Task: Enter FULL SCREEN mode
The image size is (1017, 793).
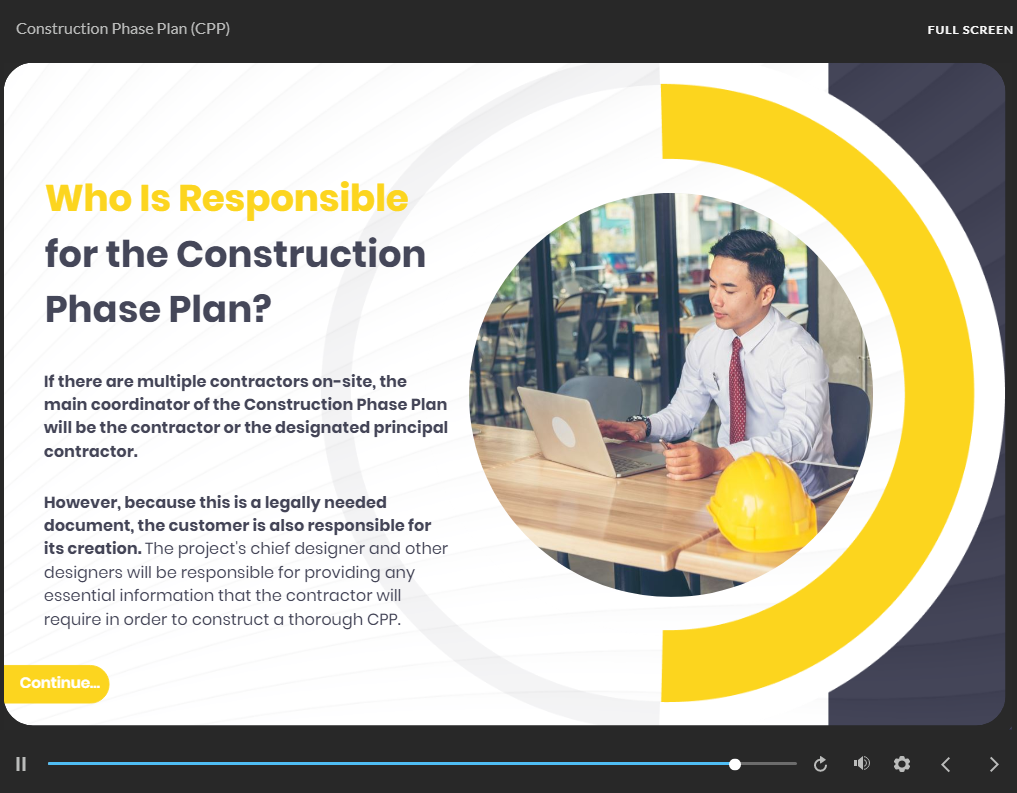Action: (x=969, y=30)
